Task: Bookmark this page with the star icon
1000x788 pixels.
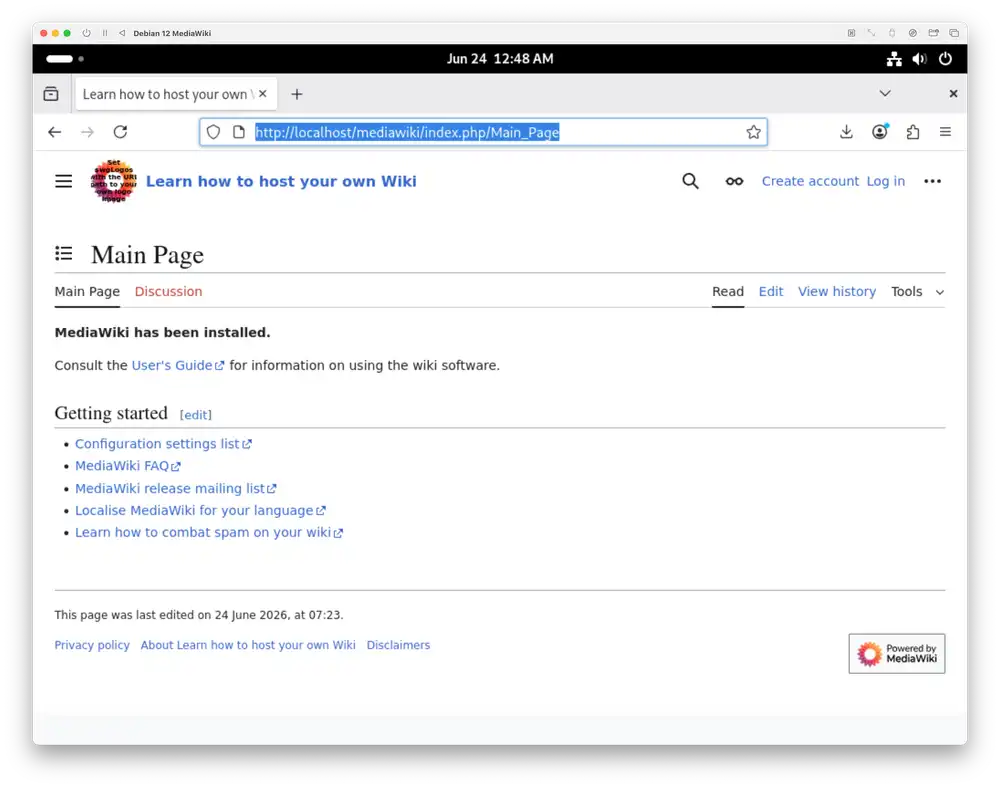Action: point(753,132)
